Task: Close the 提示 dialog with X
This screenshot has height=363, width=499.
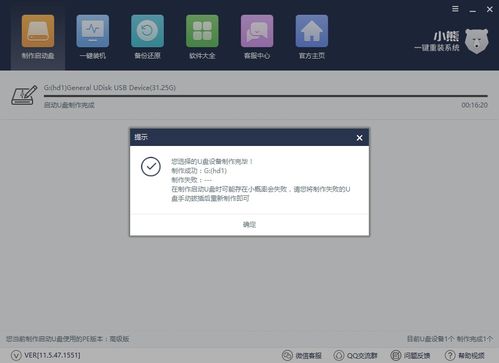Action: pyautogui.click(x=359, y=138)
